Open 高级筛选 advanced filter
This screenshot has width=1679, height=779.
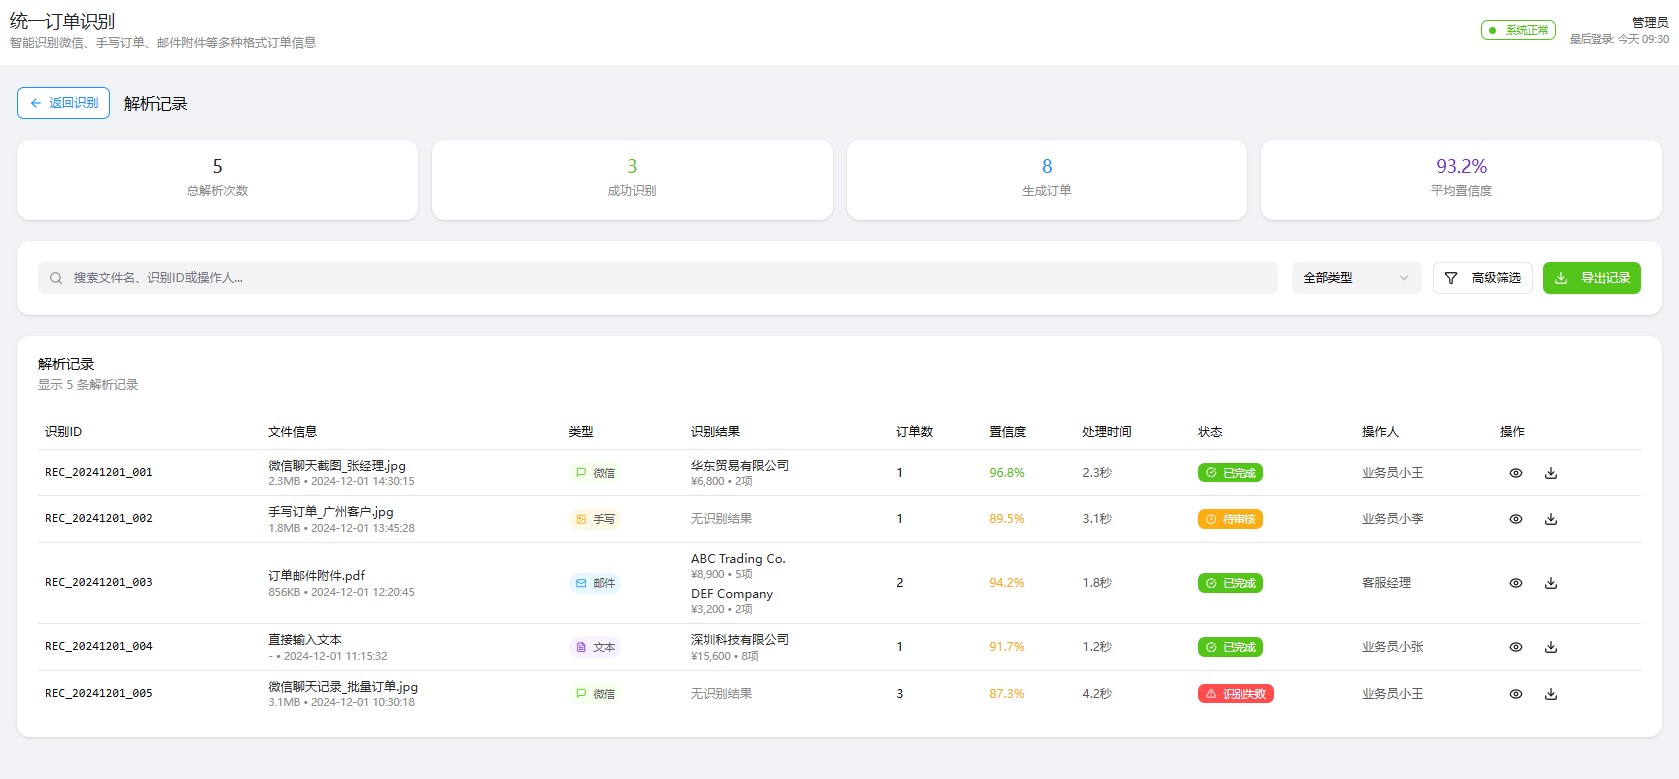(x=1482, y=278)
